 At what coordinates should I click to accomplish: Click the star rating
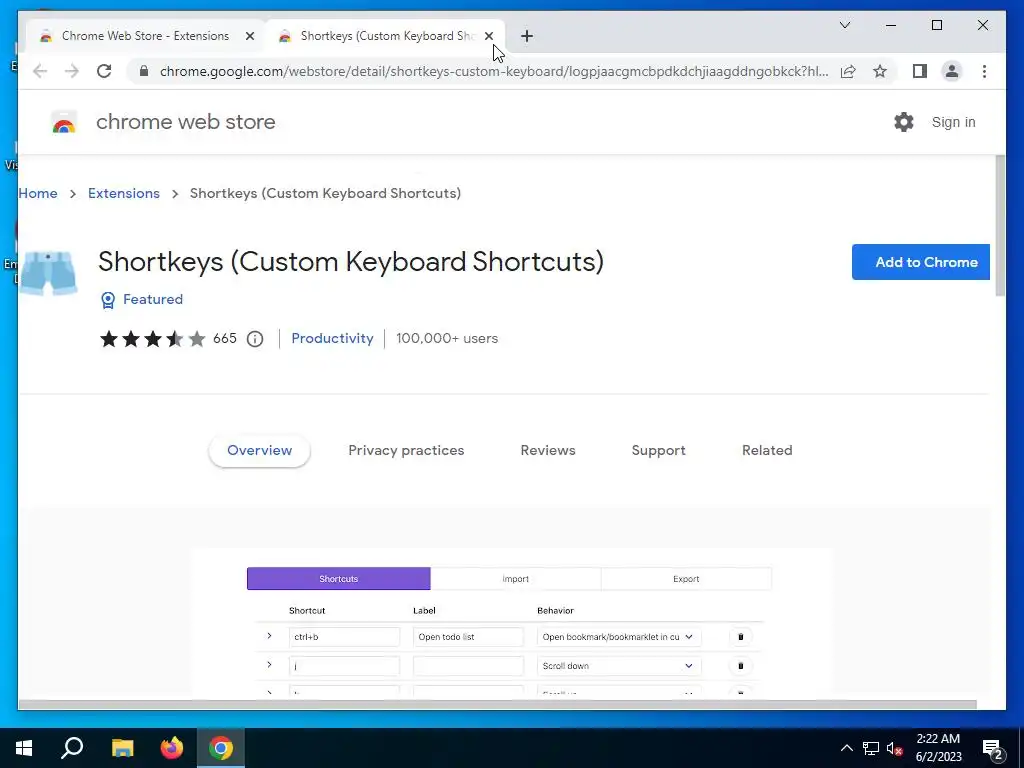click(152, 338)
